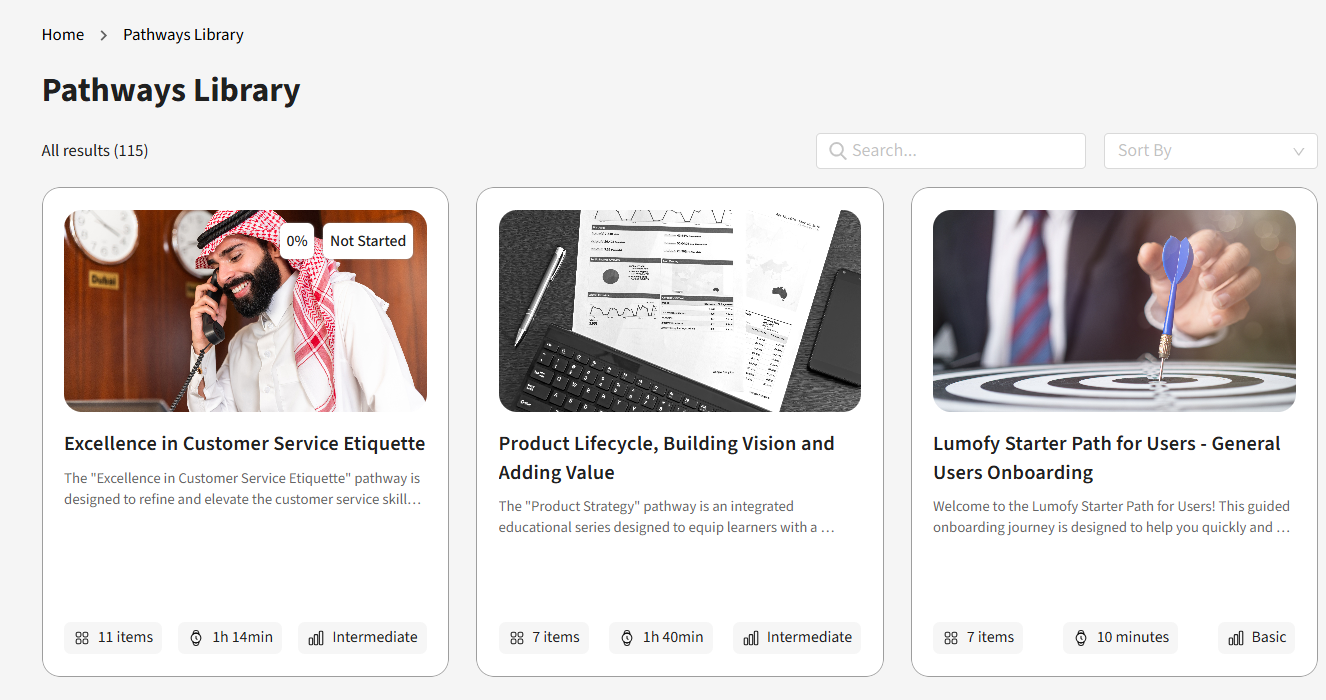Click the Sort By chevron arrow
Screen dimensions: 1326x700
(x=1298, y=152)
